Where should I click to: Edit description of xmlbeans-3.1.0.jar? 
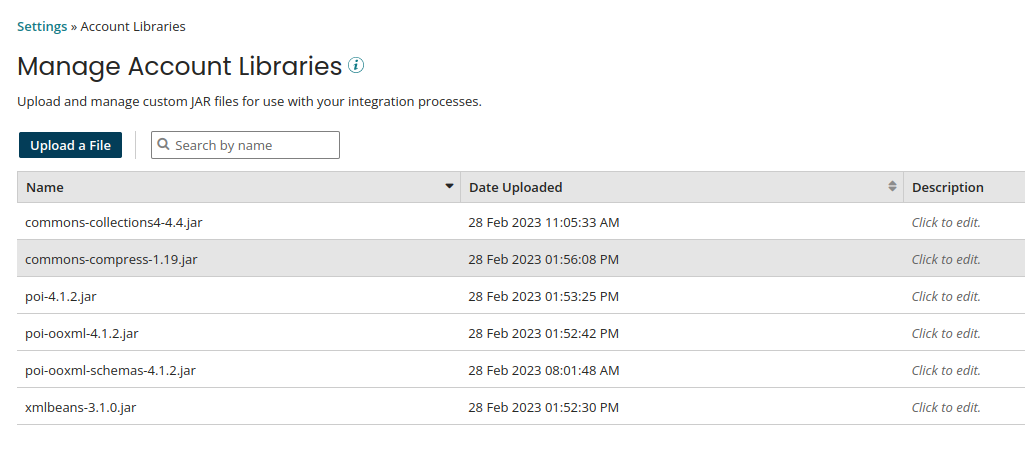[x=946, y=407]
